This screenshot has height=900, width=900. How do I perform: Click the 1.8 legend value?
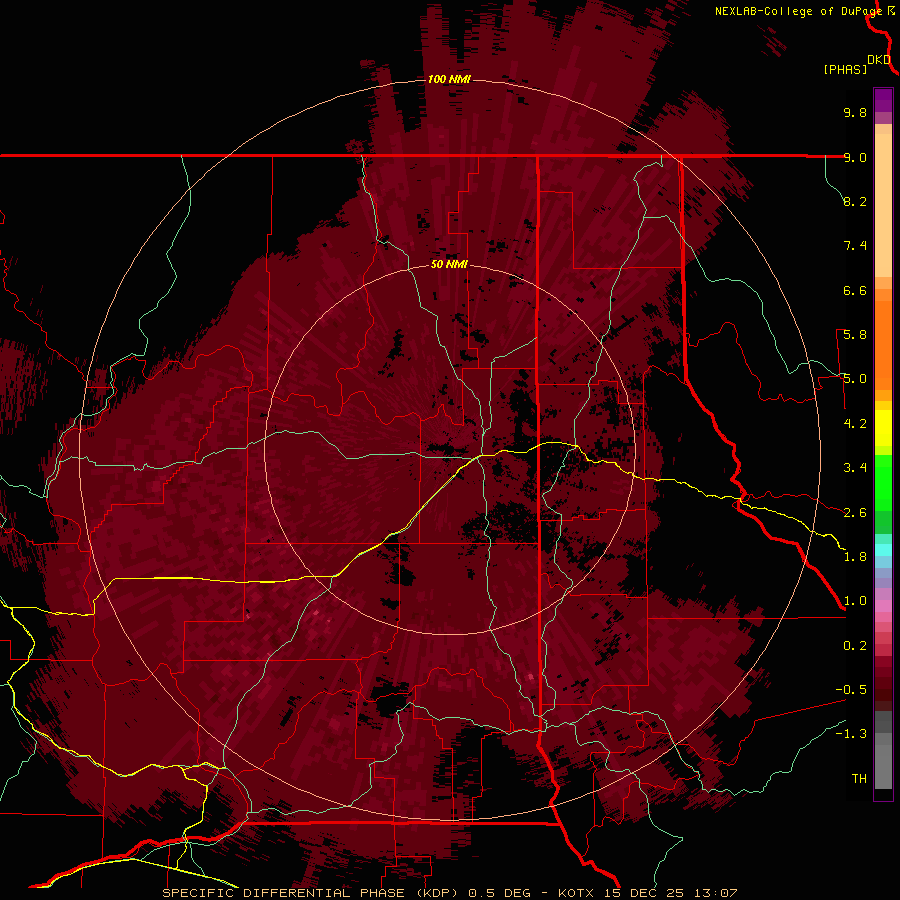(855, 557)
